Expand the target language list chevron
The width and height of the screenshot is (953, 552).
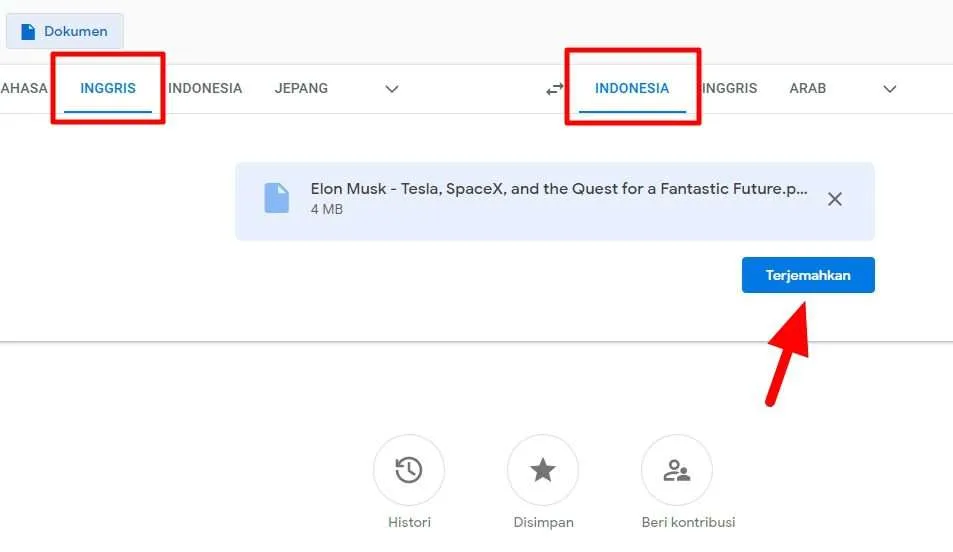coord(890,89)
